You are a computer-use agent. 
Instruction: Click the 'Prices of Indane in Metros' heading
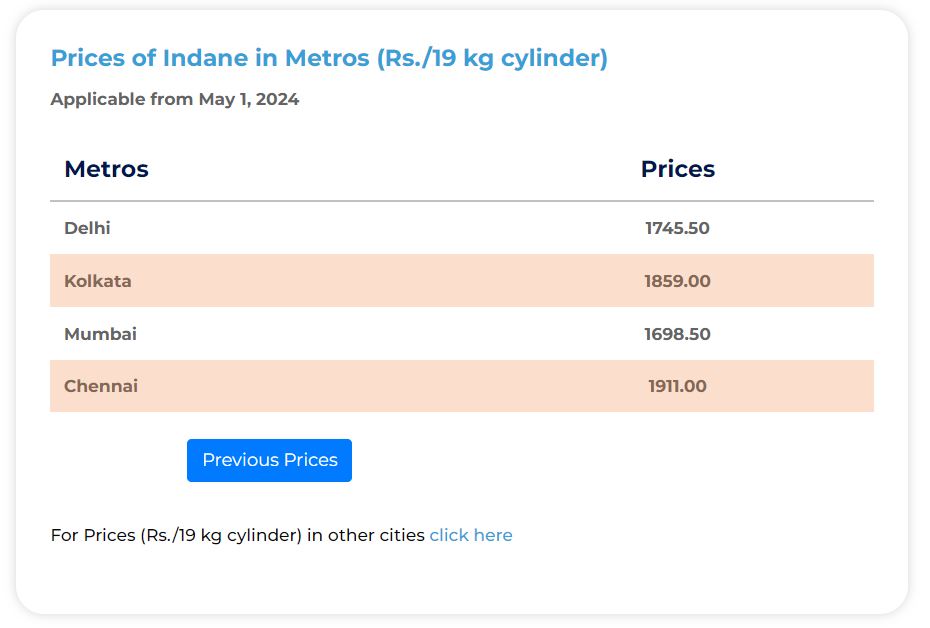click(x=329, y=58)
